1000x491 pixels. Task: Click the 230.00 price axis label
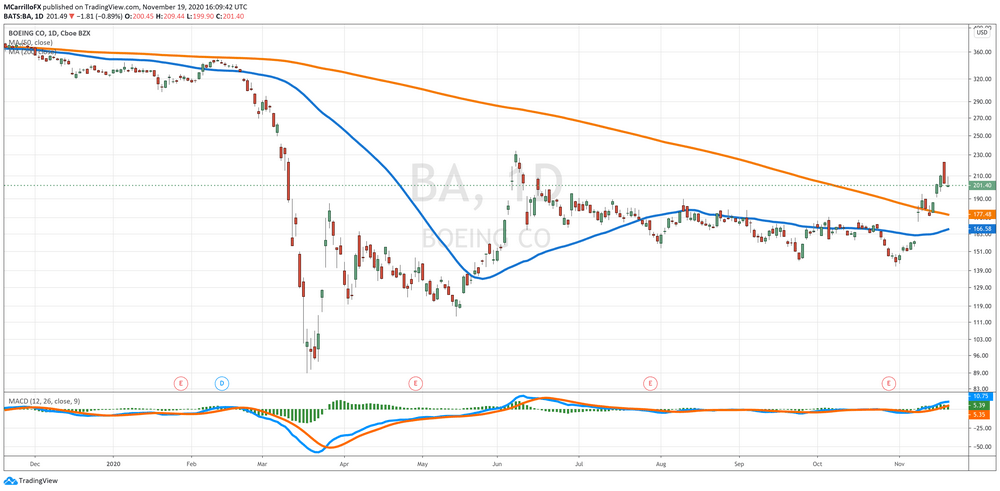[982, 155]
